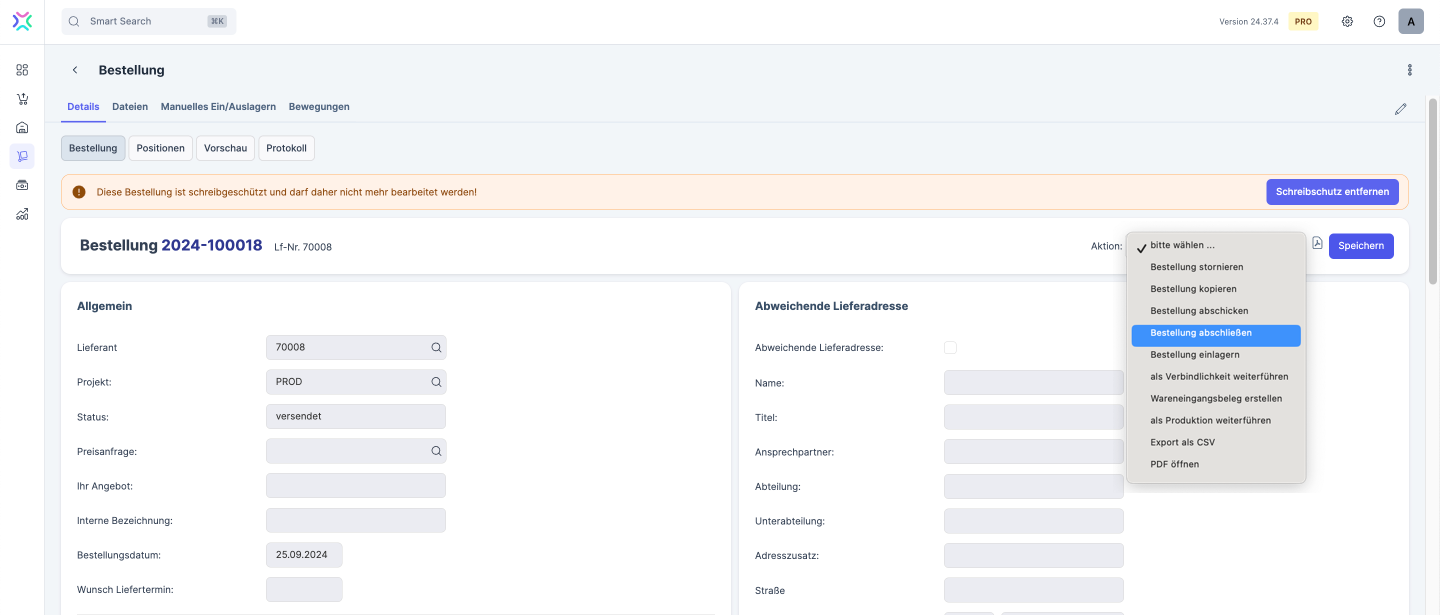Click the highlighted hand-truck purchasing sidebar icon

pos(22,156)
